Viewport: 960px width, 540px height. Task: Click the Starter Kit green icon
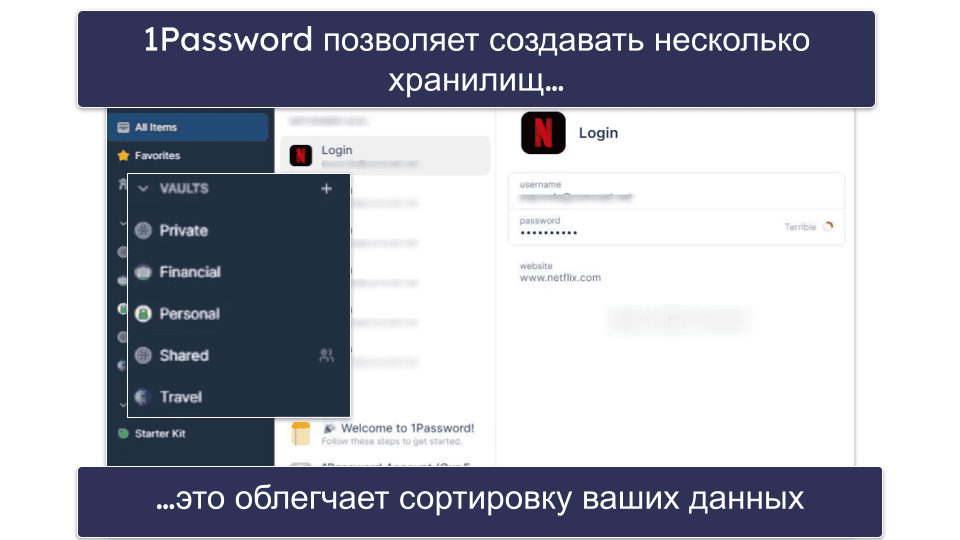tap(123, 433)
